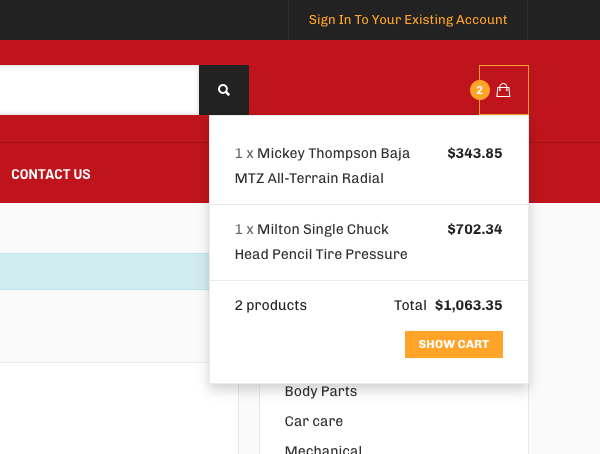Viewport: 600px width, 454px height.
Task: Select the Car care category
Action: [x=314, y=421]
